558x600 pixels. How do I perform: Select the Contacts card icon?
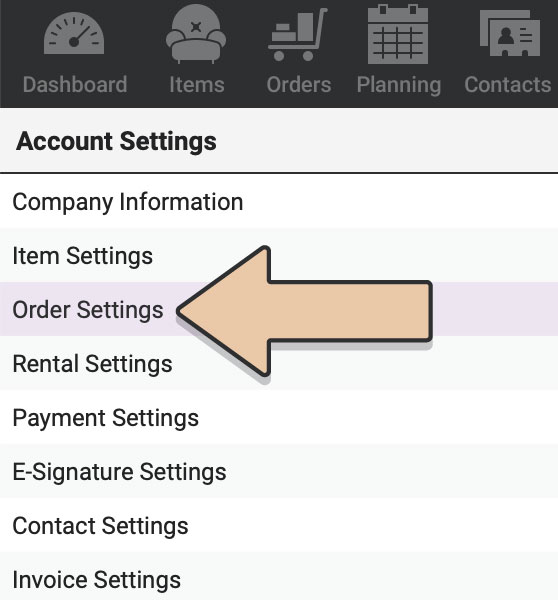coord(510,33)
